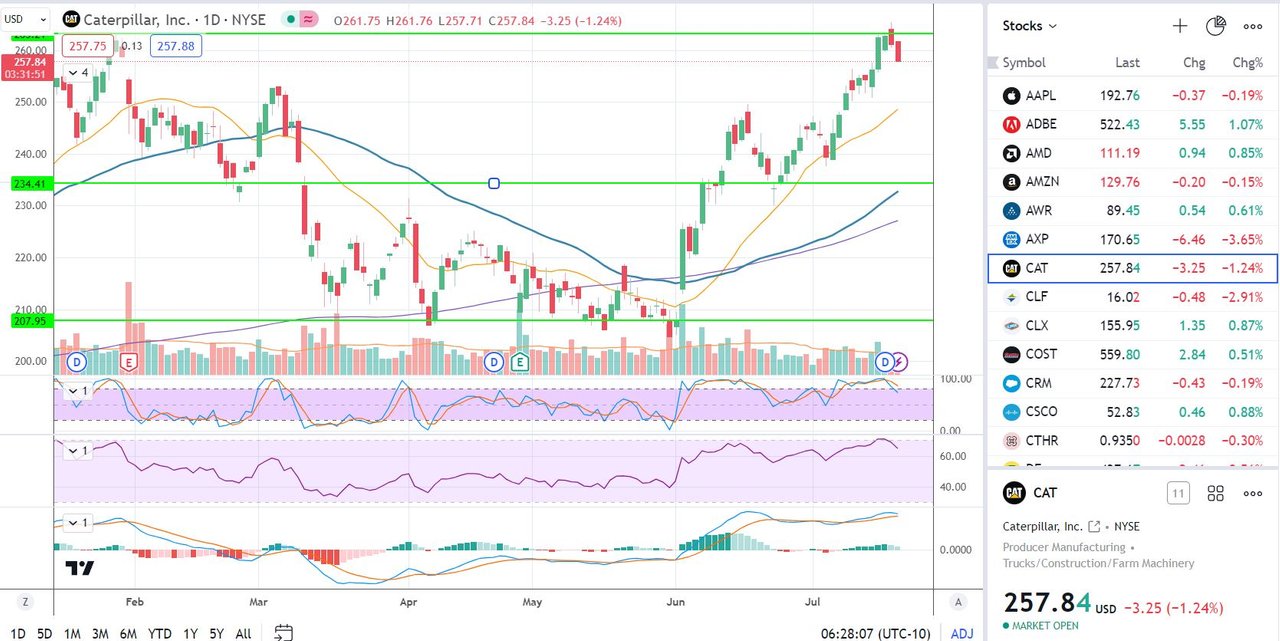Toggle the market status green dot indicator
Image resolution: width=1280 pixels, height=641 pixels.
(290, 19)
